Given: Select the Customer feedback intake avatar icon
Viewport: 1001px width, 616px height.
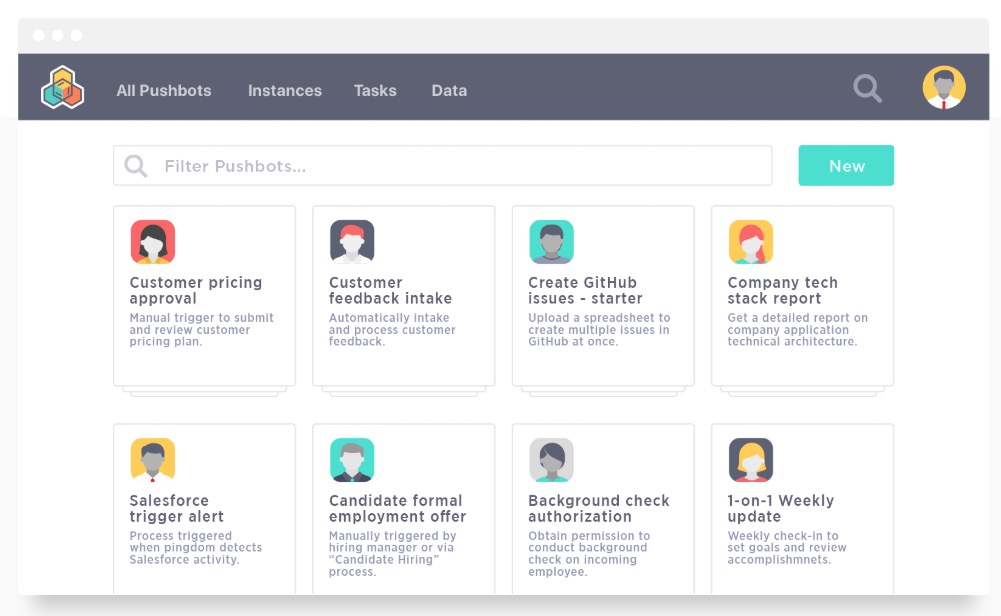Looking at the screenshot, I should click(352, 242).
